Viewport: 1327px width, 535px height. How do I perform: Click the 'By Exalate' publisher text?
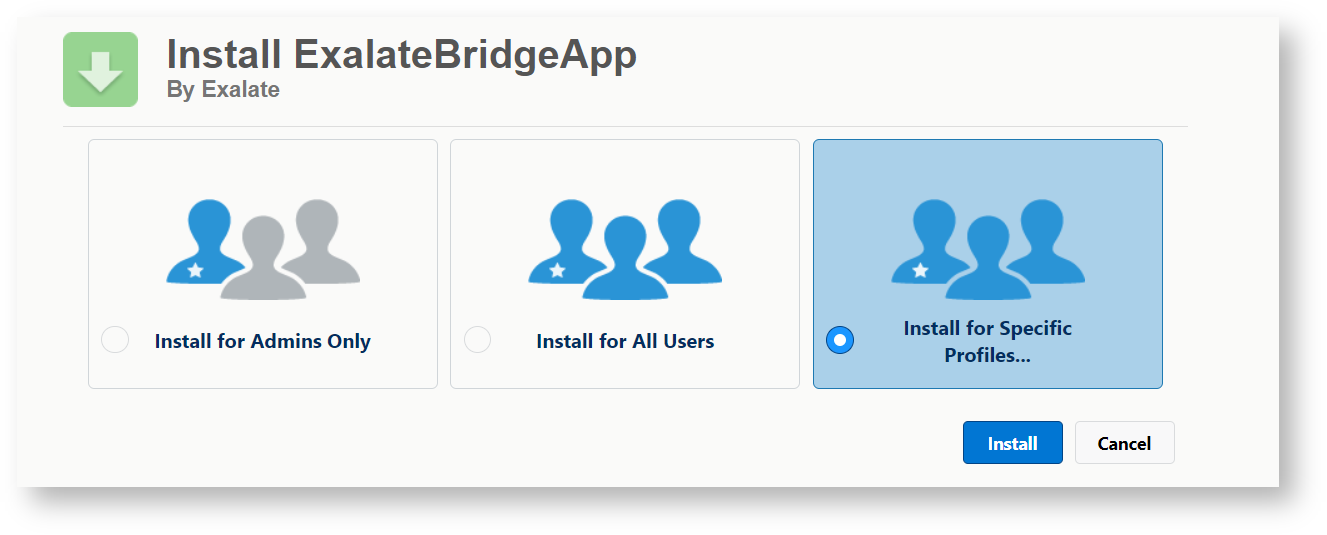click(x=223, y=89)
